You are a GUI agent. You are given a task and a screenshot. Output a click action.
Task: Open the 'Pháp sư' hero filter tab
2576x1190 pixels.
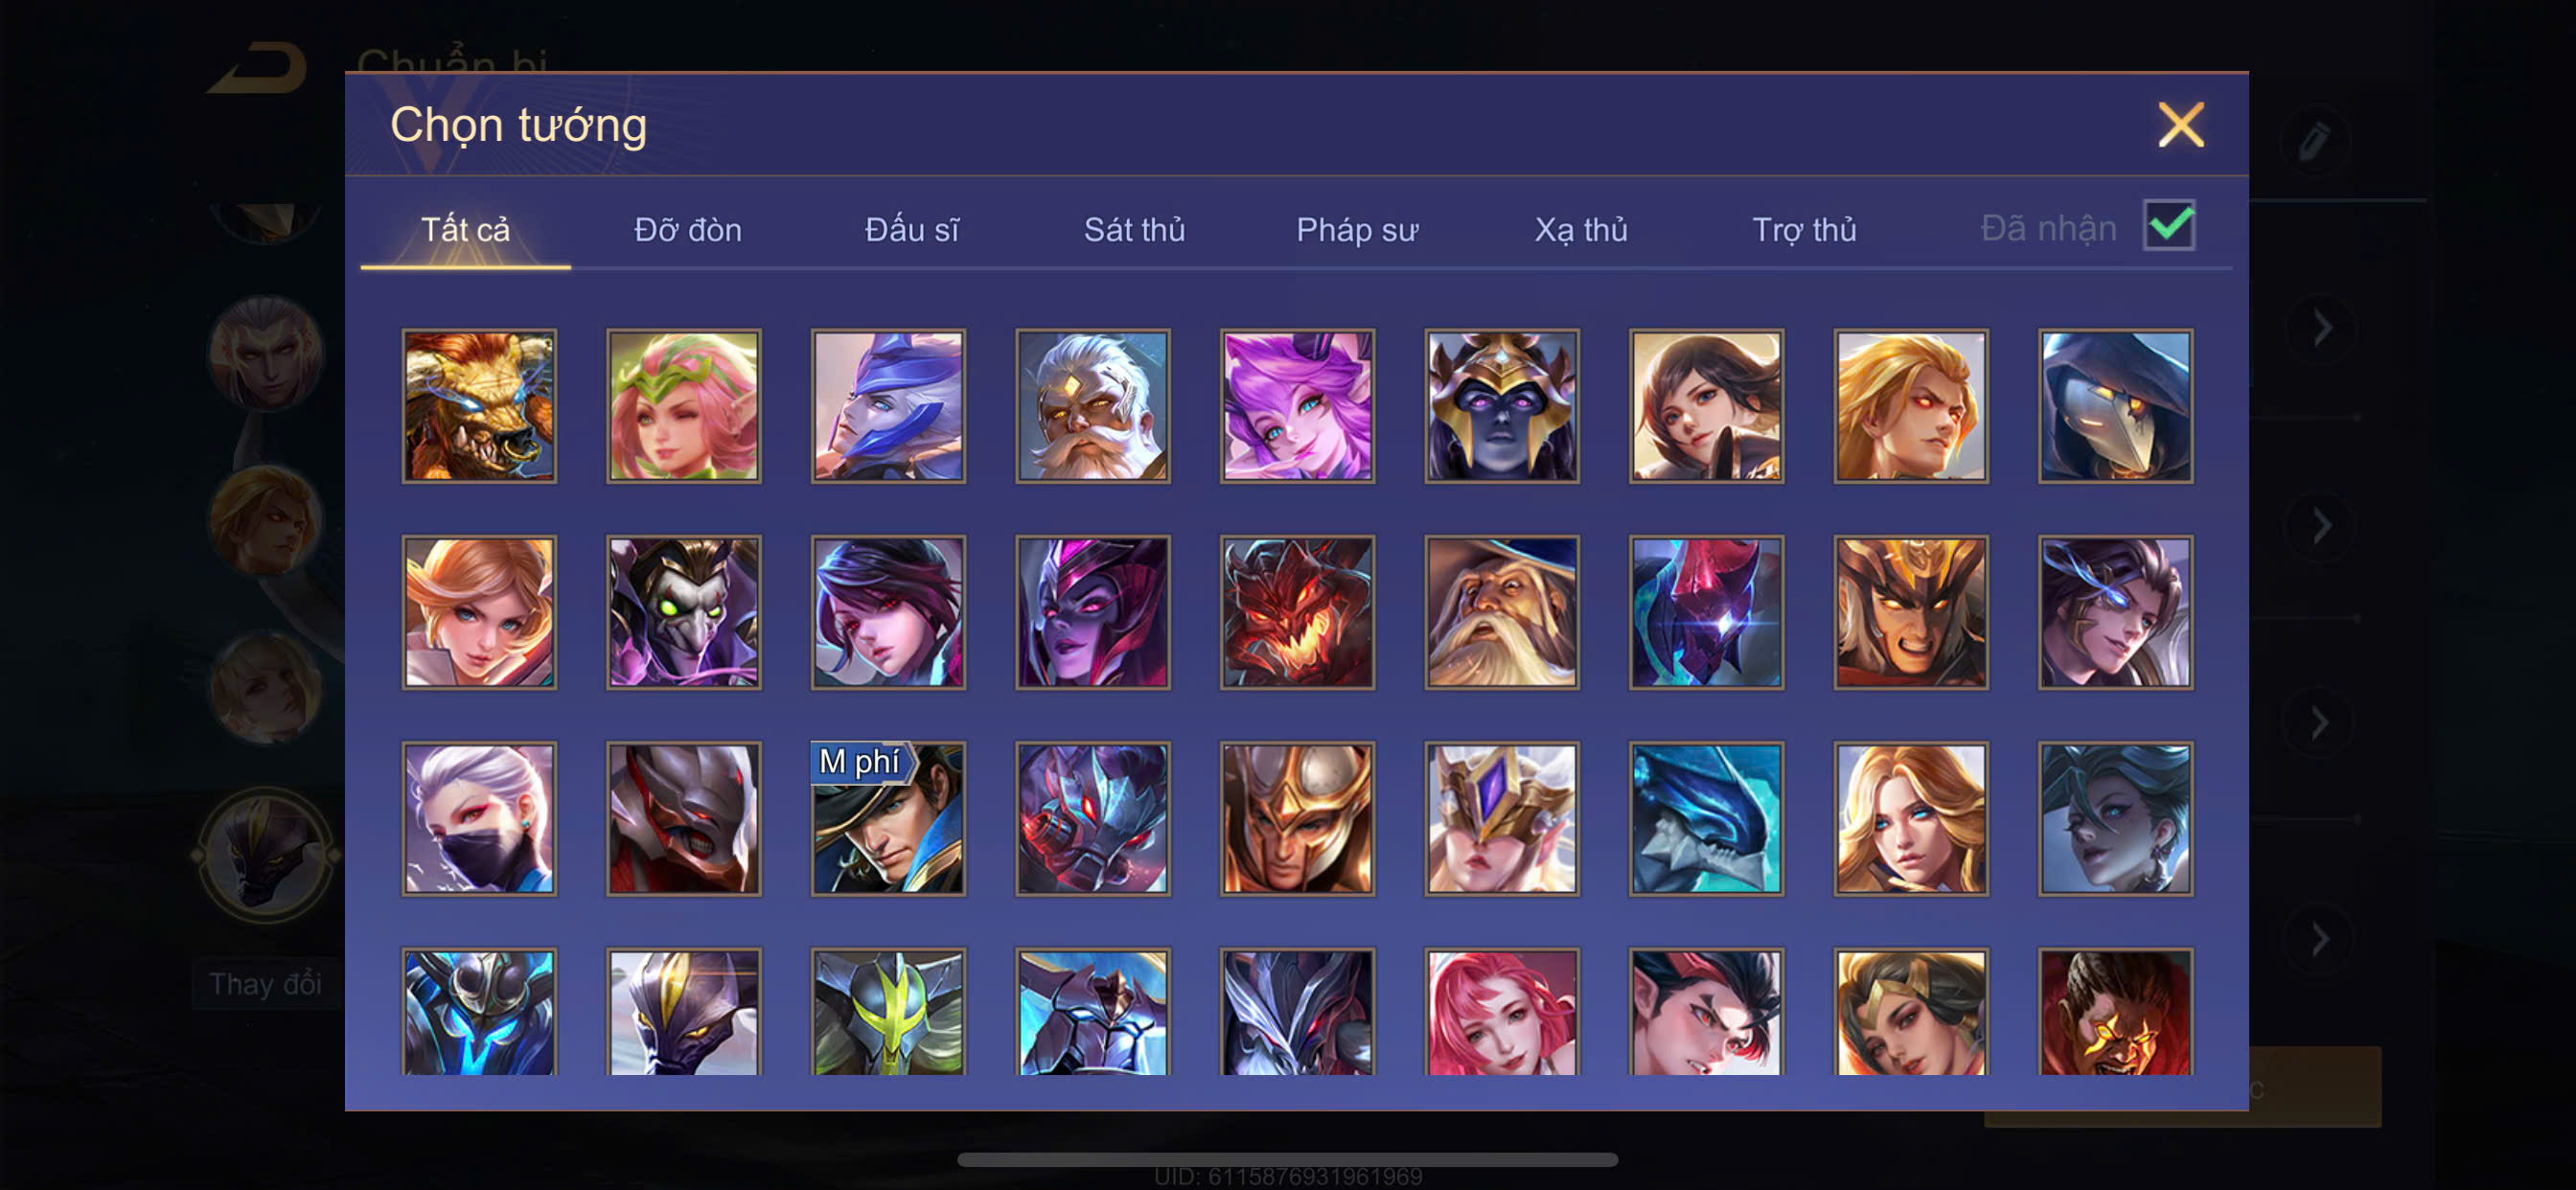1357,230
